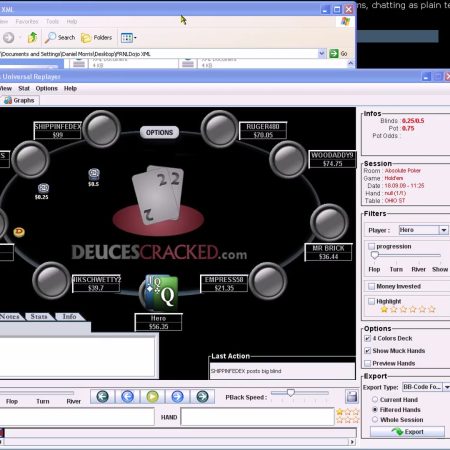Click SHIPPINFEDEX player avatar seat
Viewport: 450px width, 450px height.
[x=102, y=129]
